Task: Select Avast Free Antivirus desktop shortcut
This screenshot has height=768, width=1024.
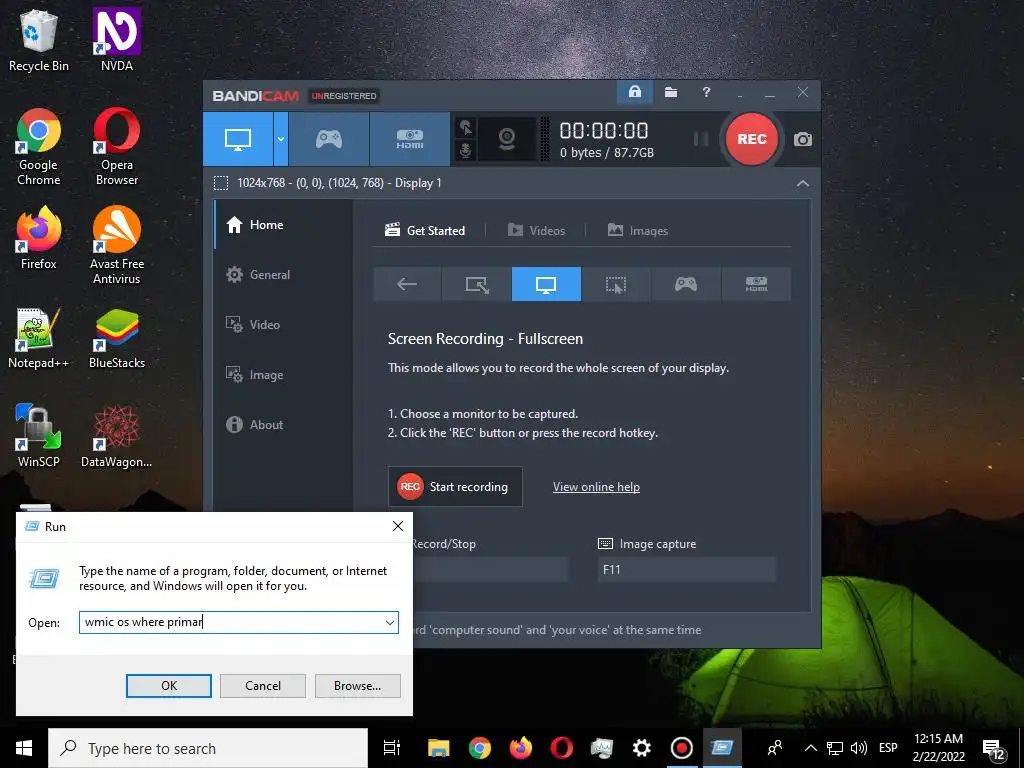Action: (117, 246)
